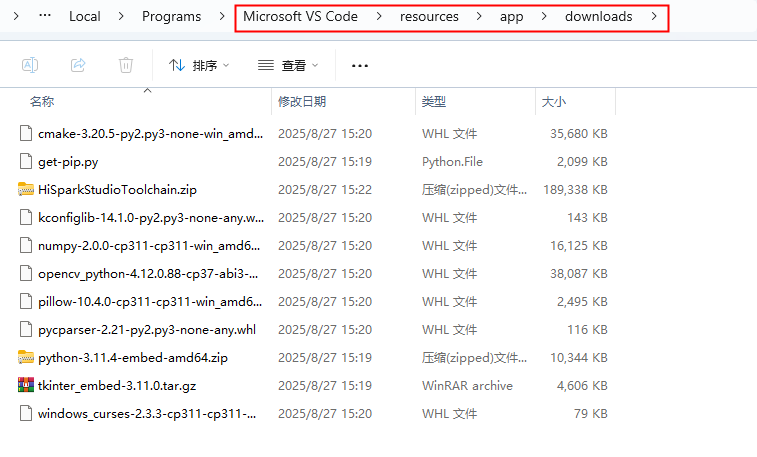Sort by the 修改日期 column header
Screen dimensions: 757x457
click(301, 101)
